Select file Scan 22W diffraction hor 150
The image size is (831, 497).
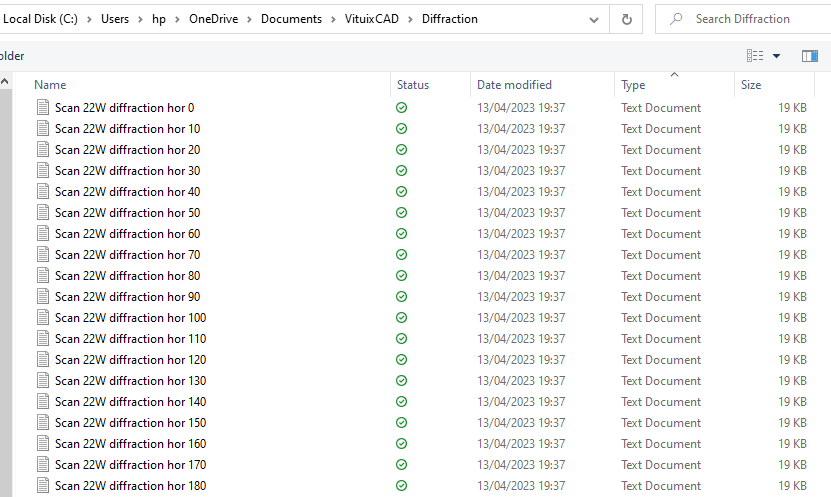pos(130,423)
